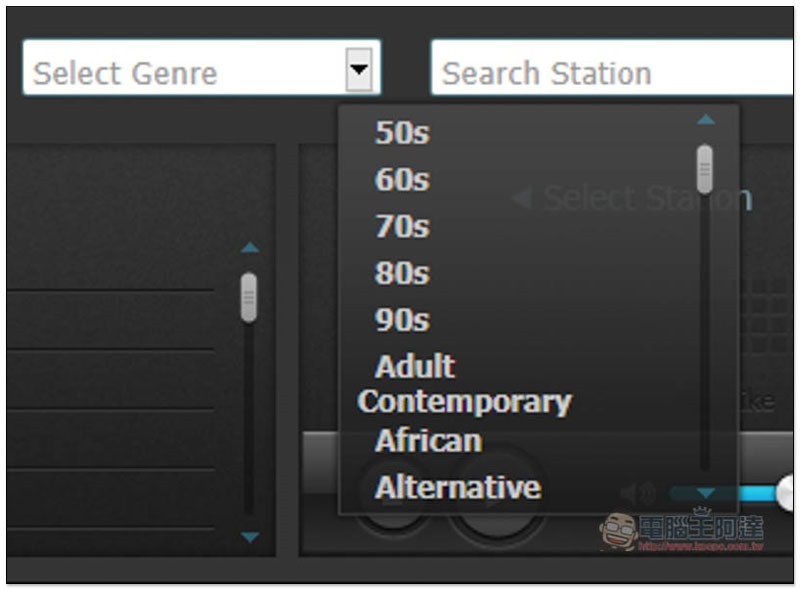Pick the 70s genre entry
The image size is (800, 591).
pos(402,226)
